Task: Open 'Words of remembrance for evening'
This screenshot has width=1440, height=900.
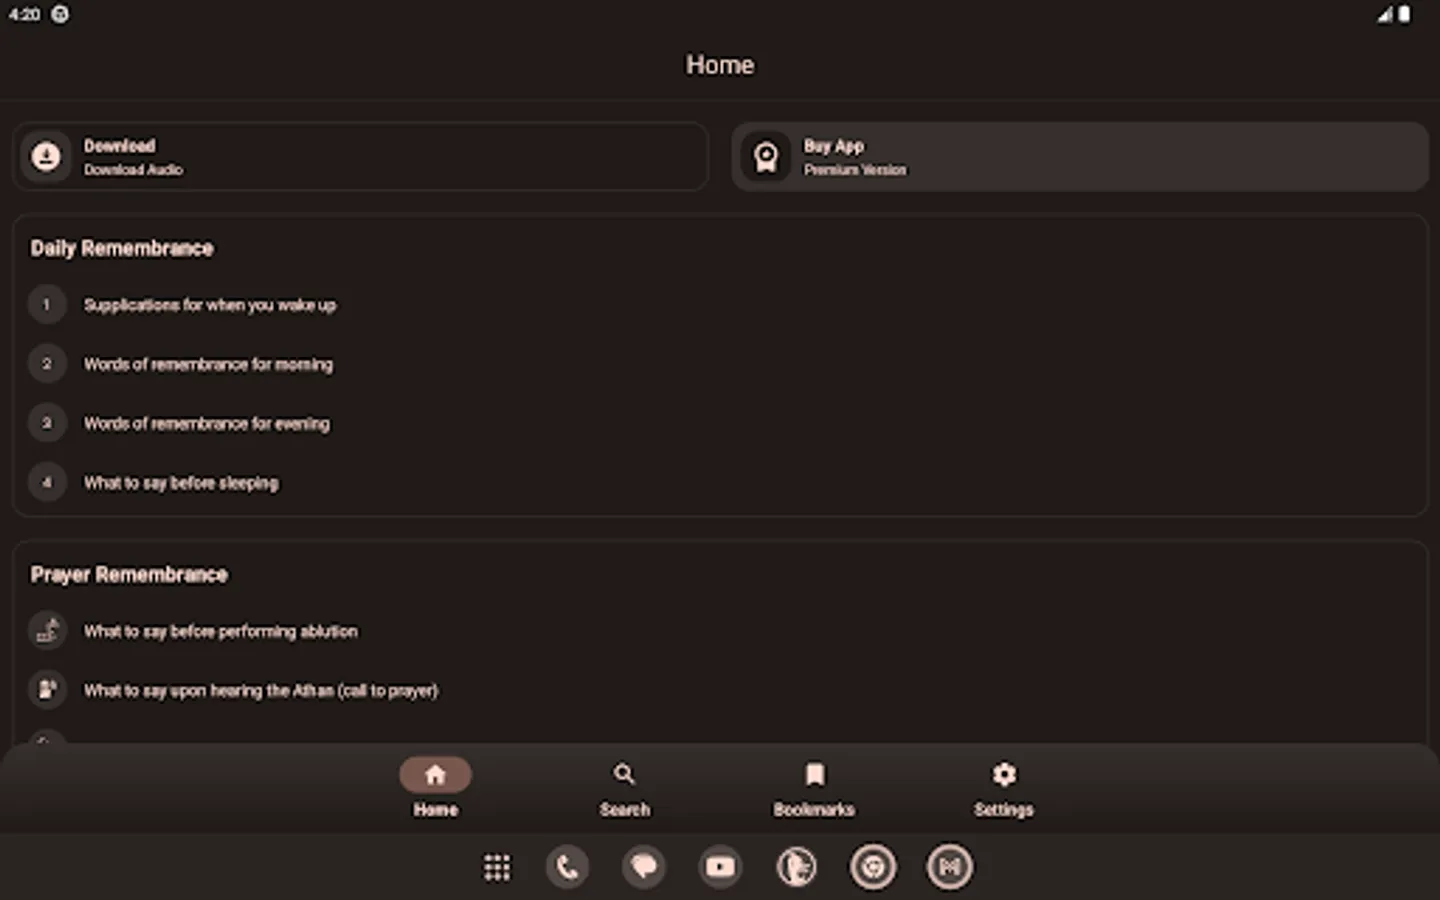Action: click(x=206, y=423)
